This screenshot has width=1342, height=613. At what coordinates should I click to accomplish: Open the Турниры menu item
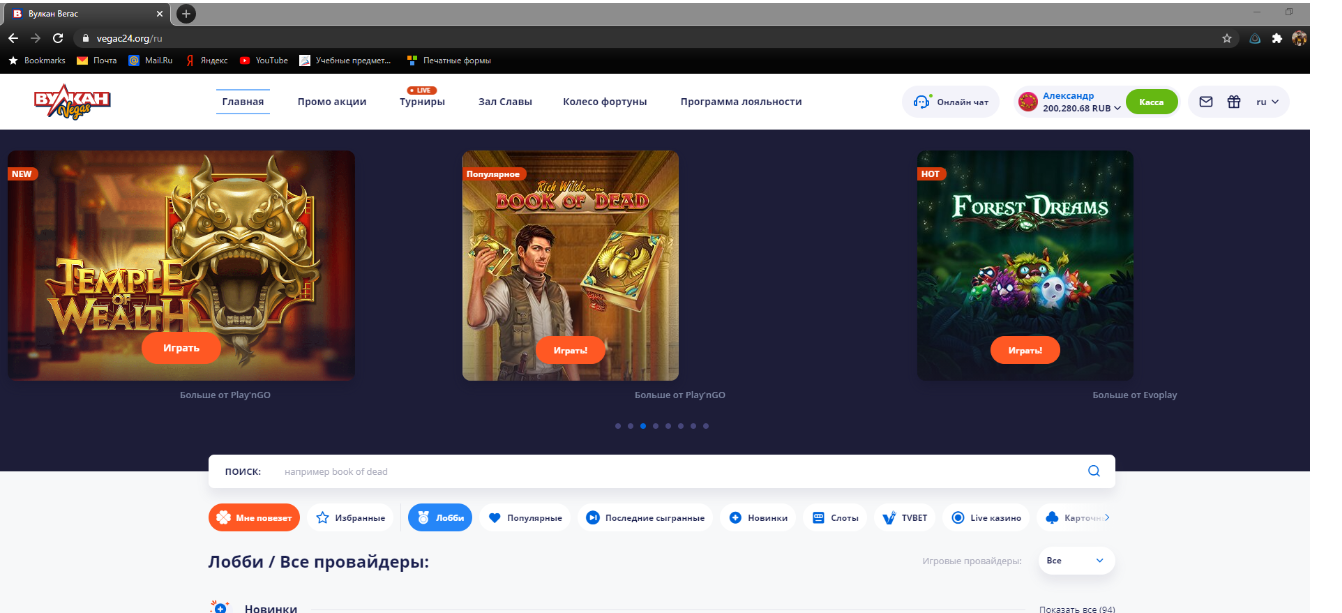[422, 101]
